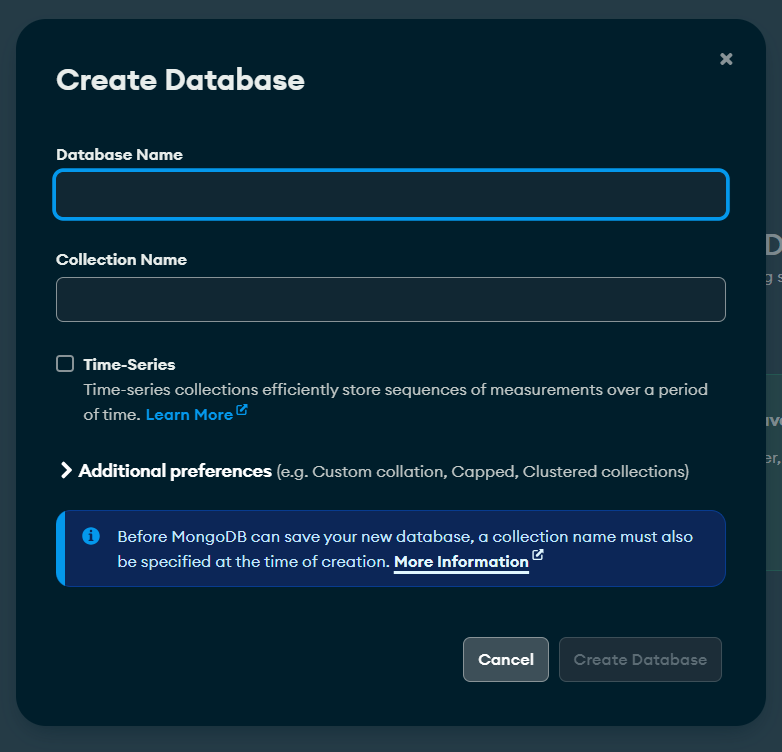Open the More Information link

pyautogui.click(x=461, y=562)
